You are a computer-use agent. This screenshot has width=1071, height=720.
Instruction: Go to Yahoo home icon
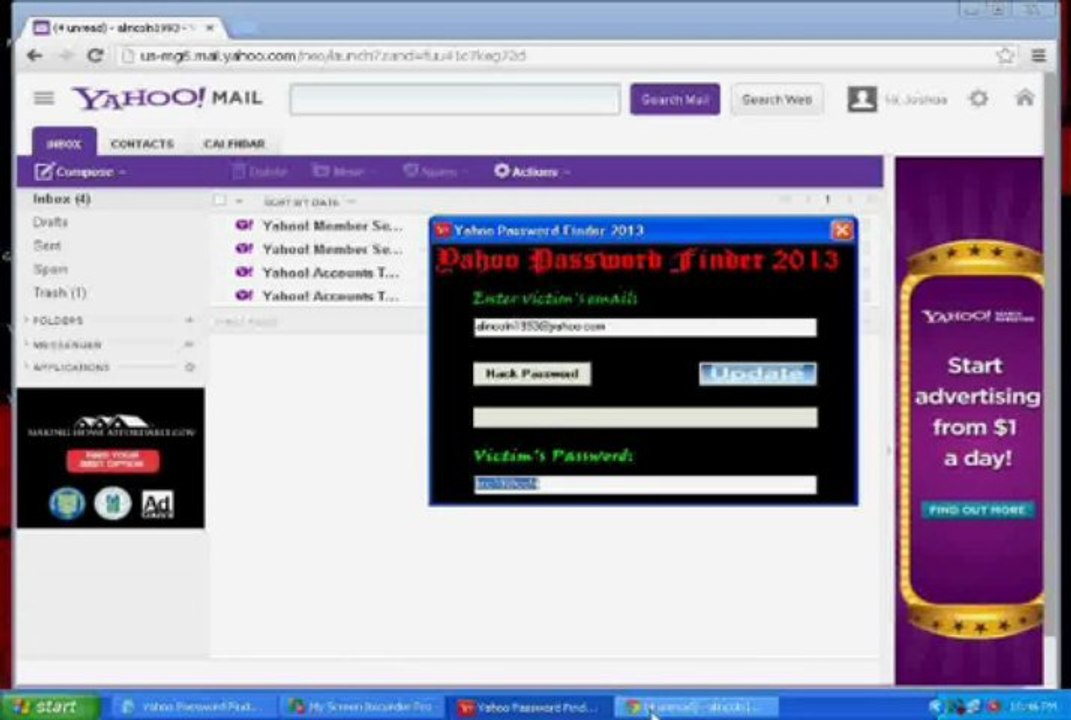pyautogui.click(x=1025, y=98)
